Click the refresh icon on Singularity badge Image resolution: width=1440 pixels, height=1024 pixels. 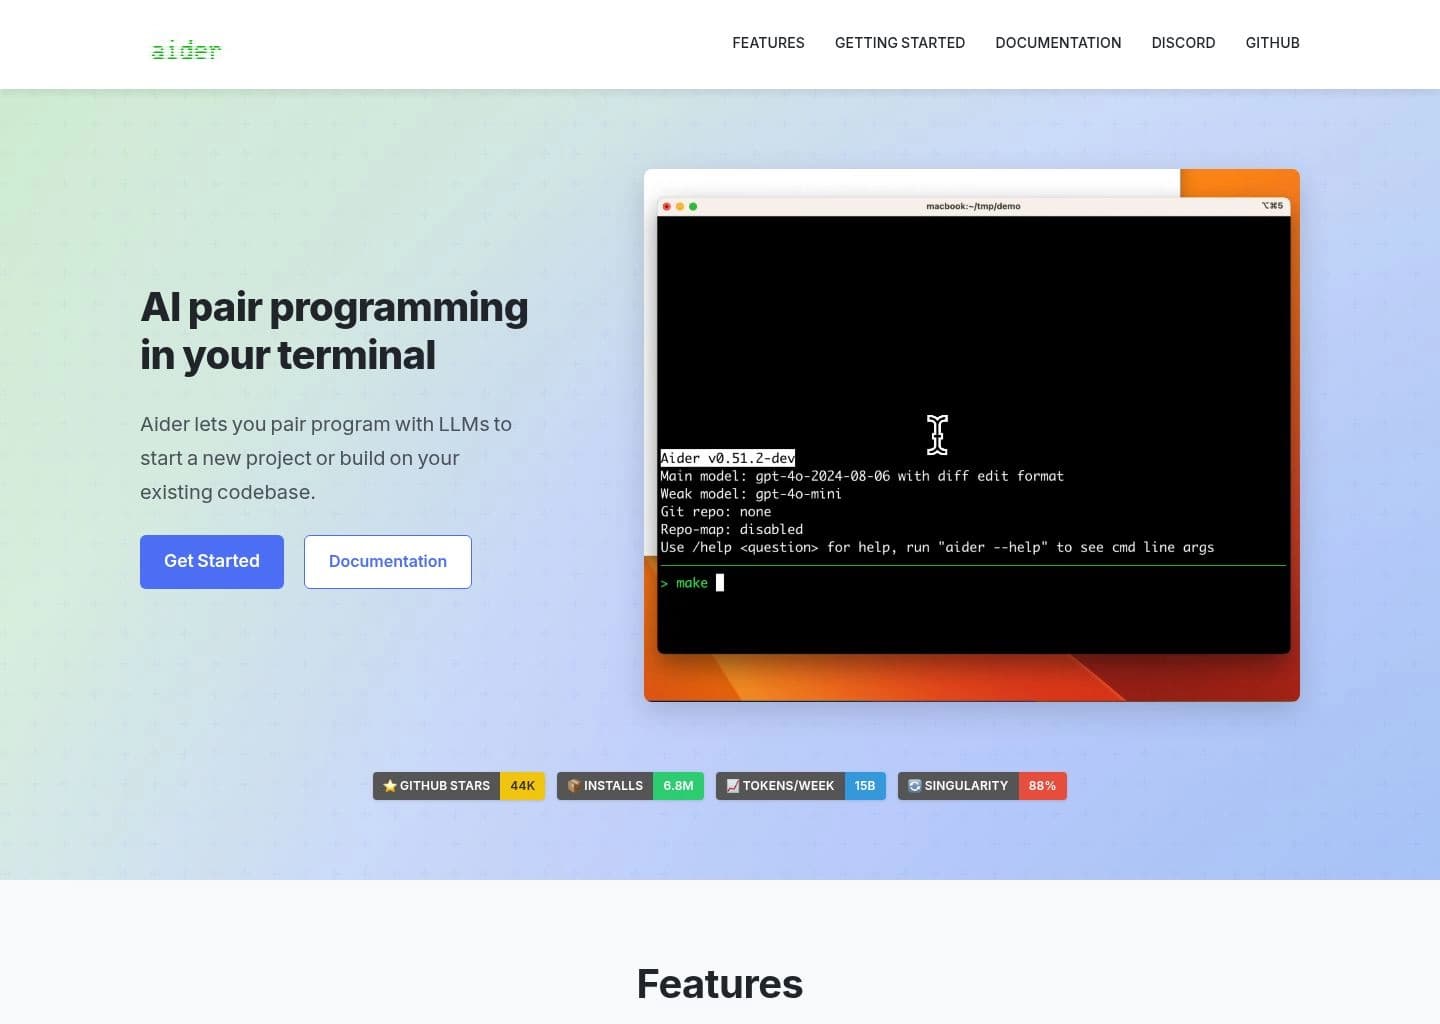click(x=914, y=786)
